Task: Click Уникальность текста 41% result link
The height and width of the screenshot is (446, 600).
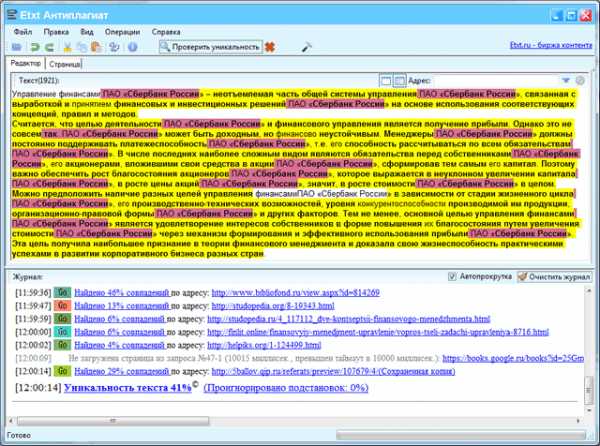Action: point(127,387)
